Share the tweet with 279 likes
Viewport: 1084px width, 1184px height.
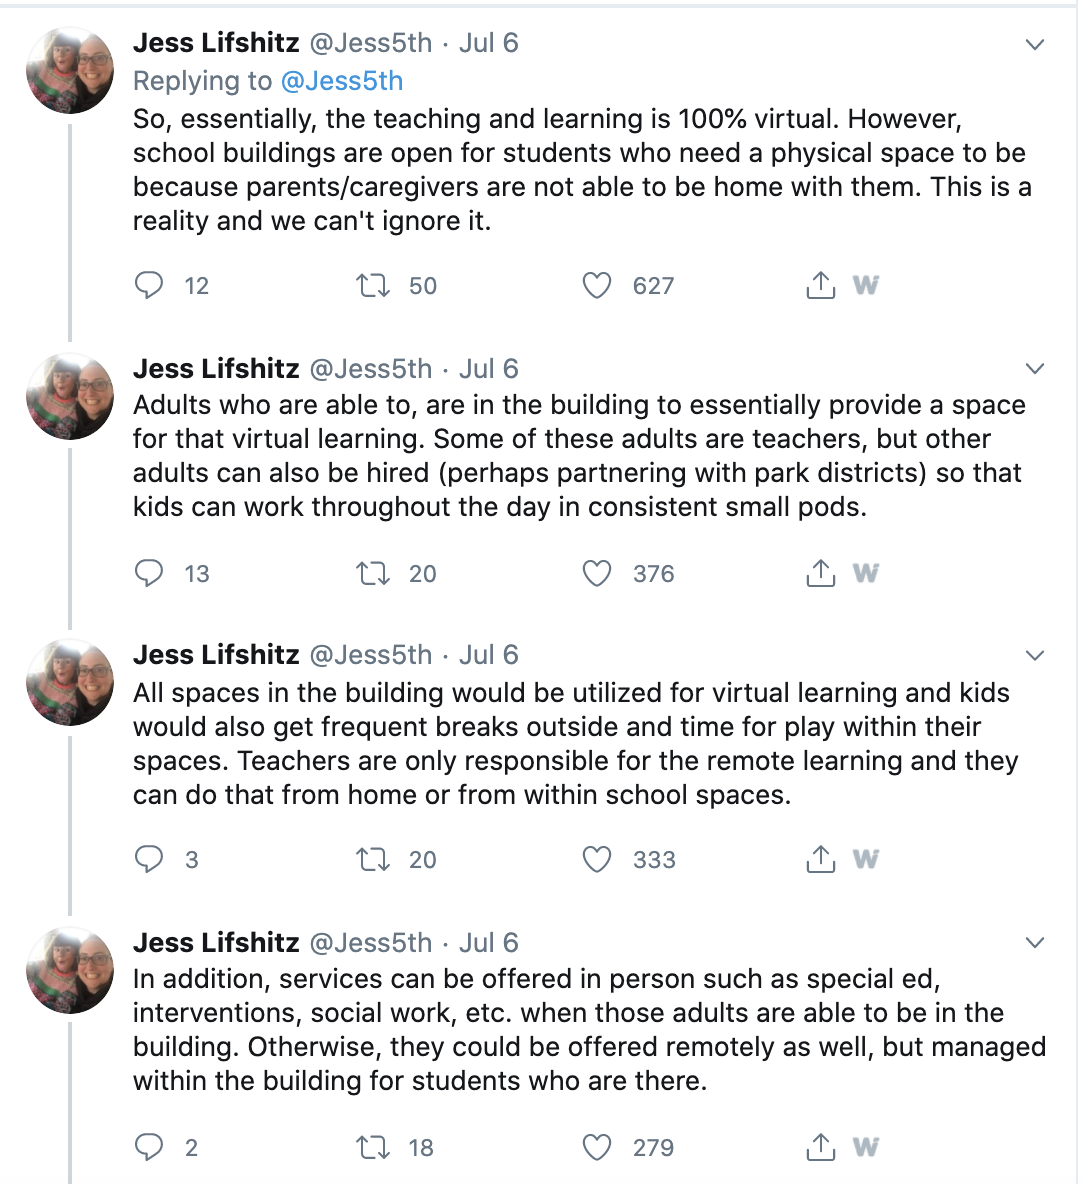[821, 1147]
